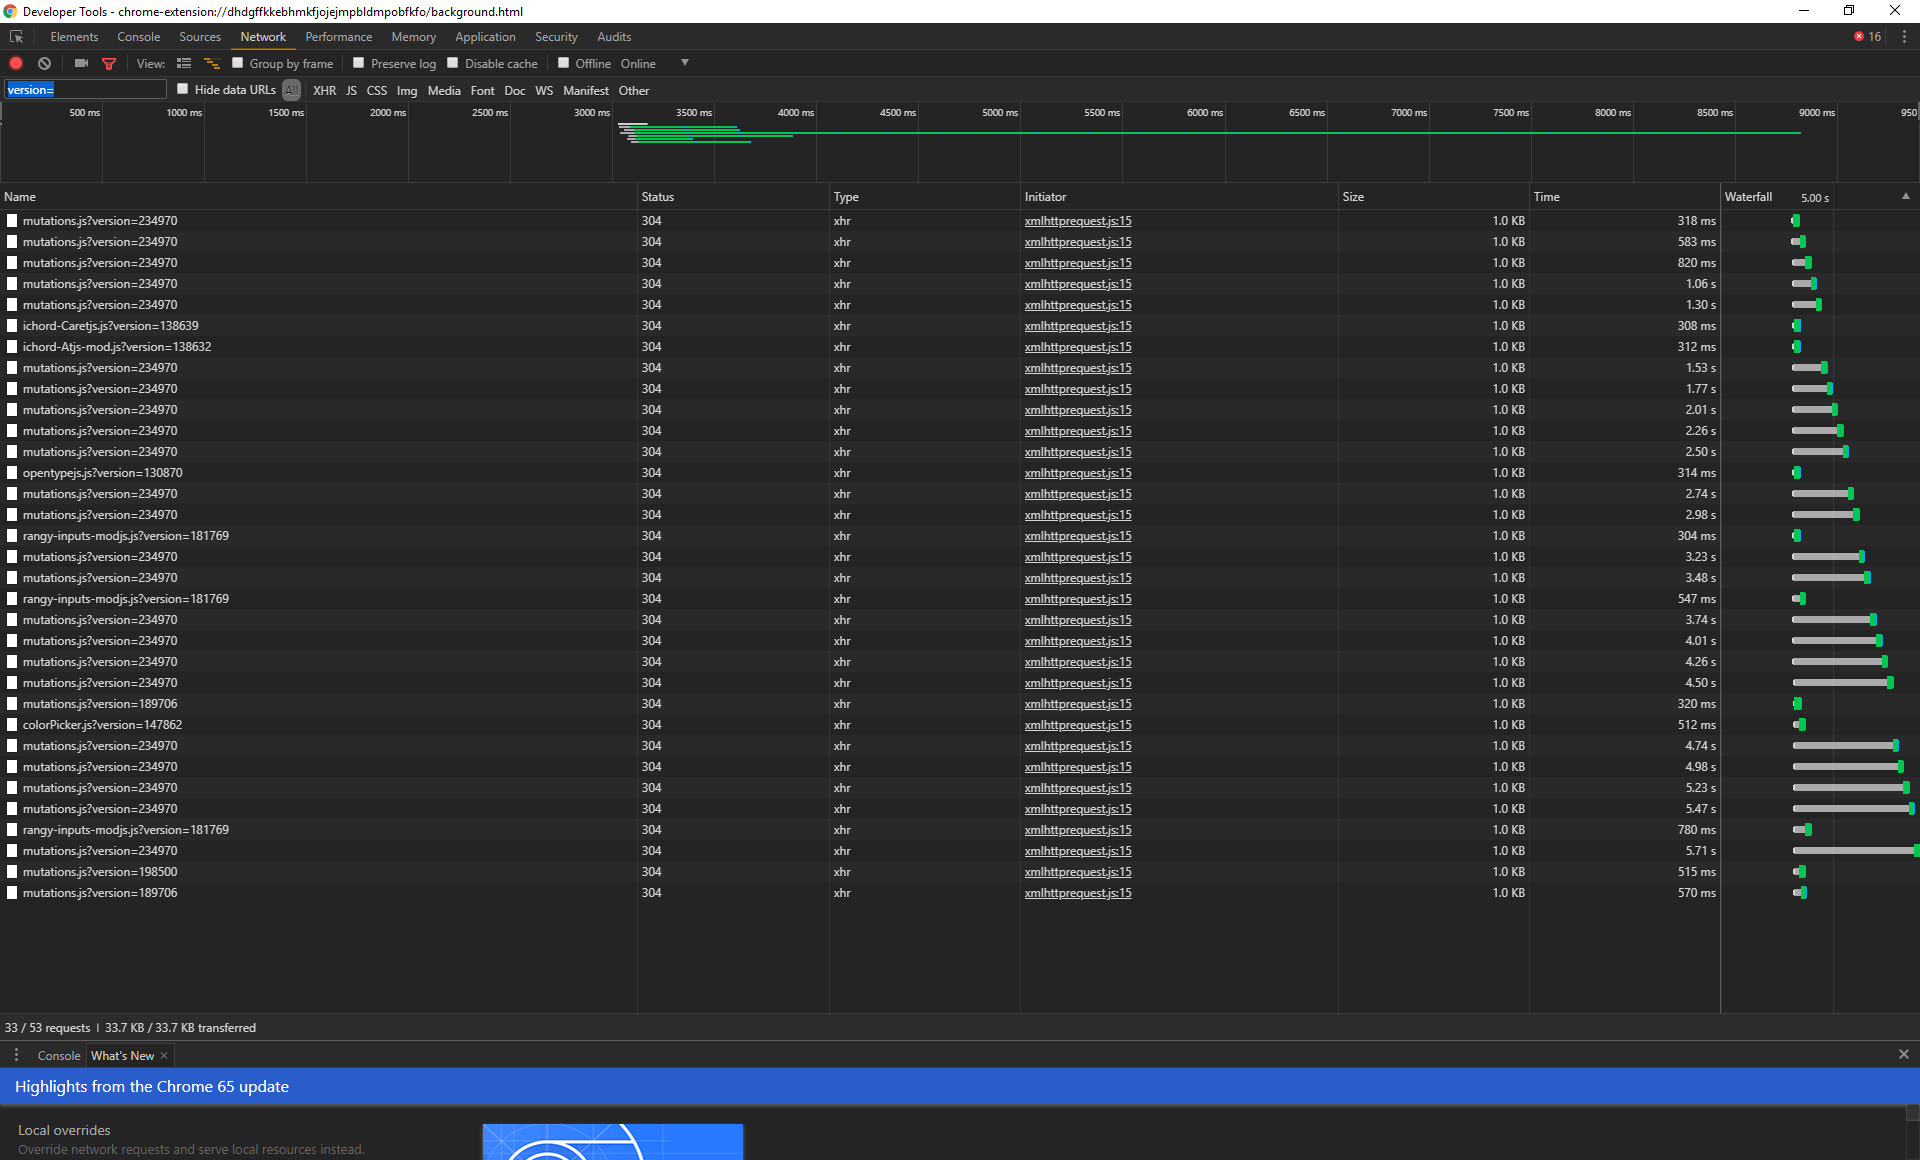1920x1160 pixels.
Task: Toggle the overview timeline view icon
Action: click(211, 63)
